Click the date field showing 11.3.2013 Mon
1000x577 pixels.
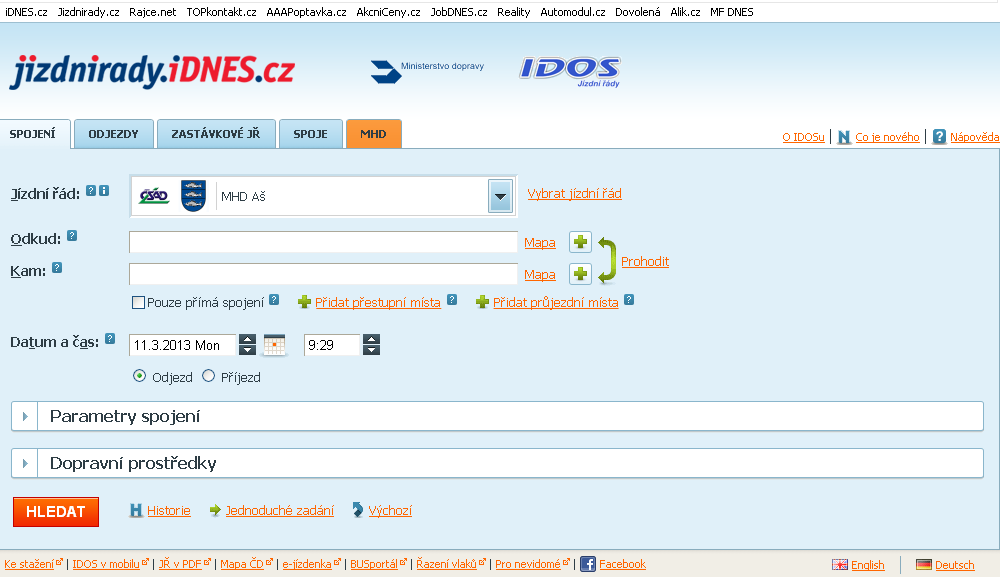pos(183,345)
